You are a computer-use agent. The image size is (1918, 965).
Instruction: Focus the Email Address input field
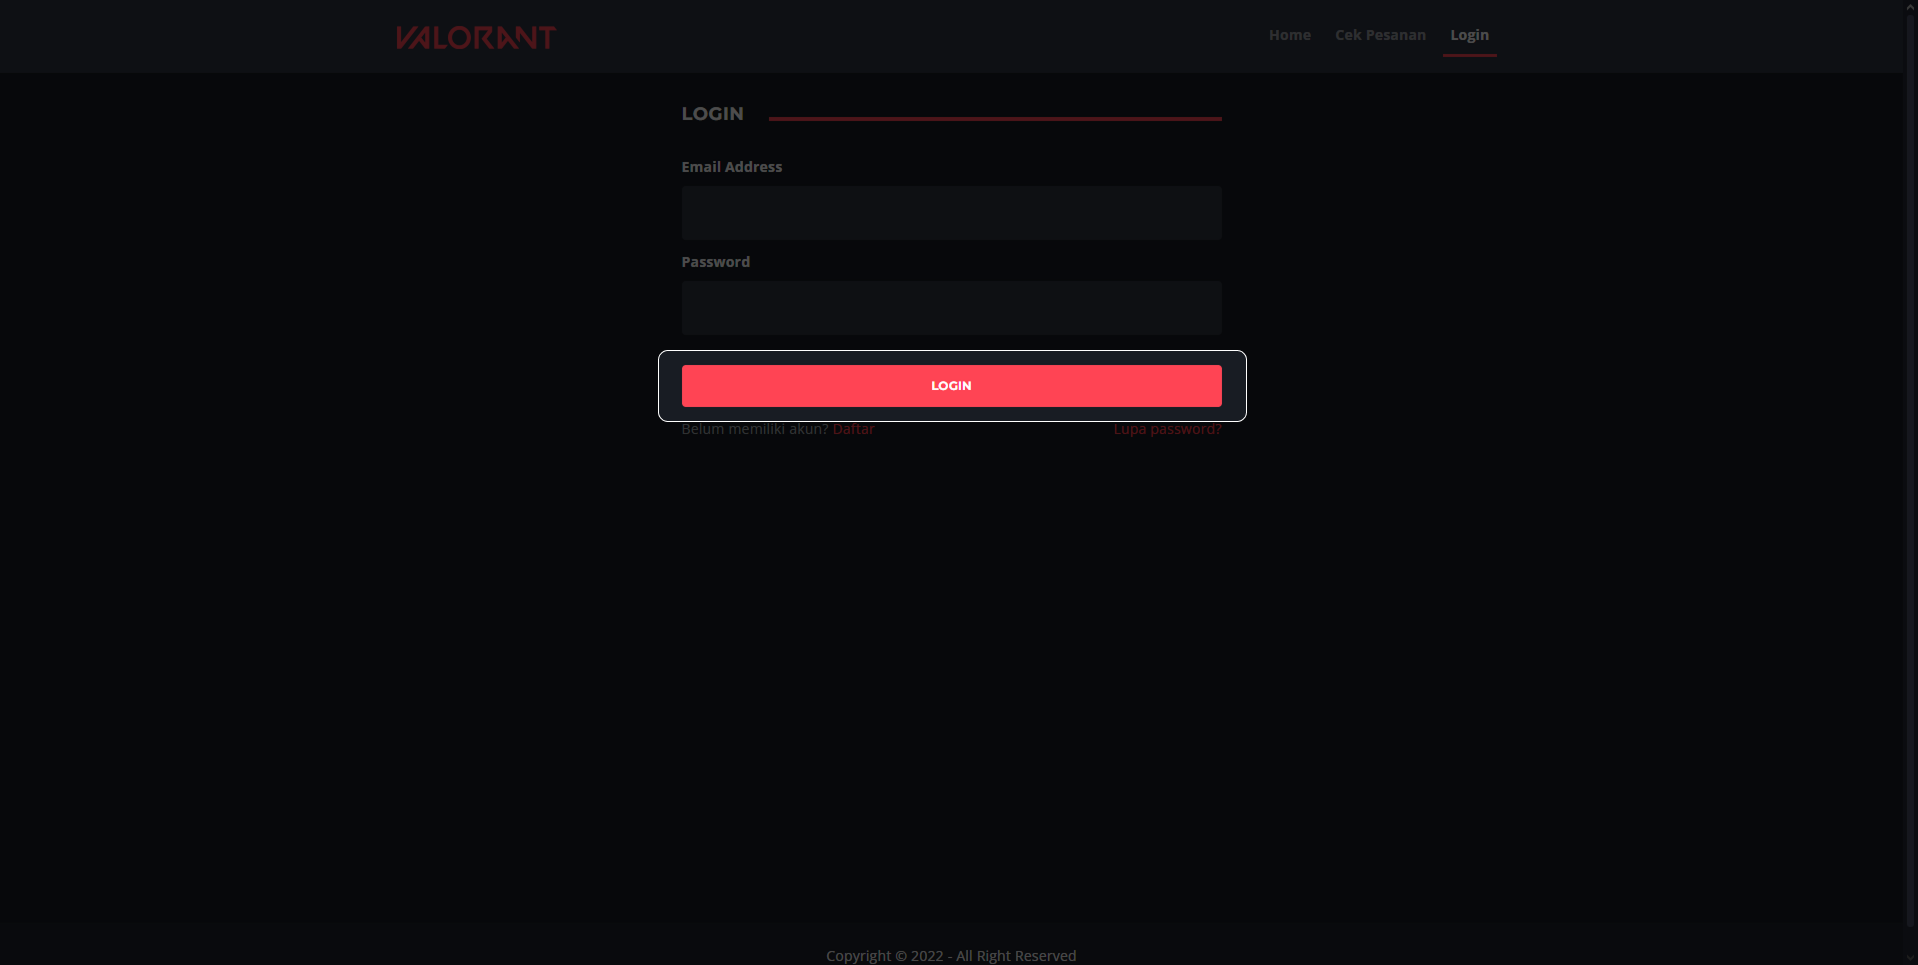point(951,213)
